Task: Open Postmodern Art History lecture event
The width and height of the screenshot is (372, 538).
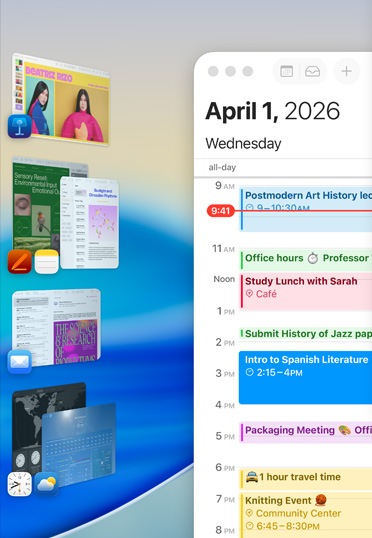Action: point(305,209)
